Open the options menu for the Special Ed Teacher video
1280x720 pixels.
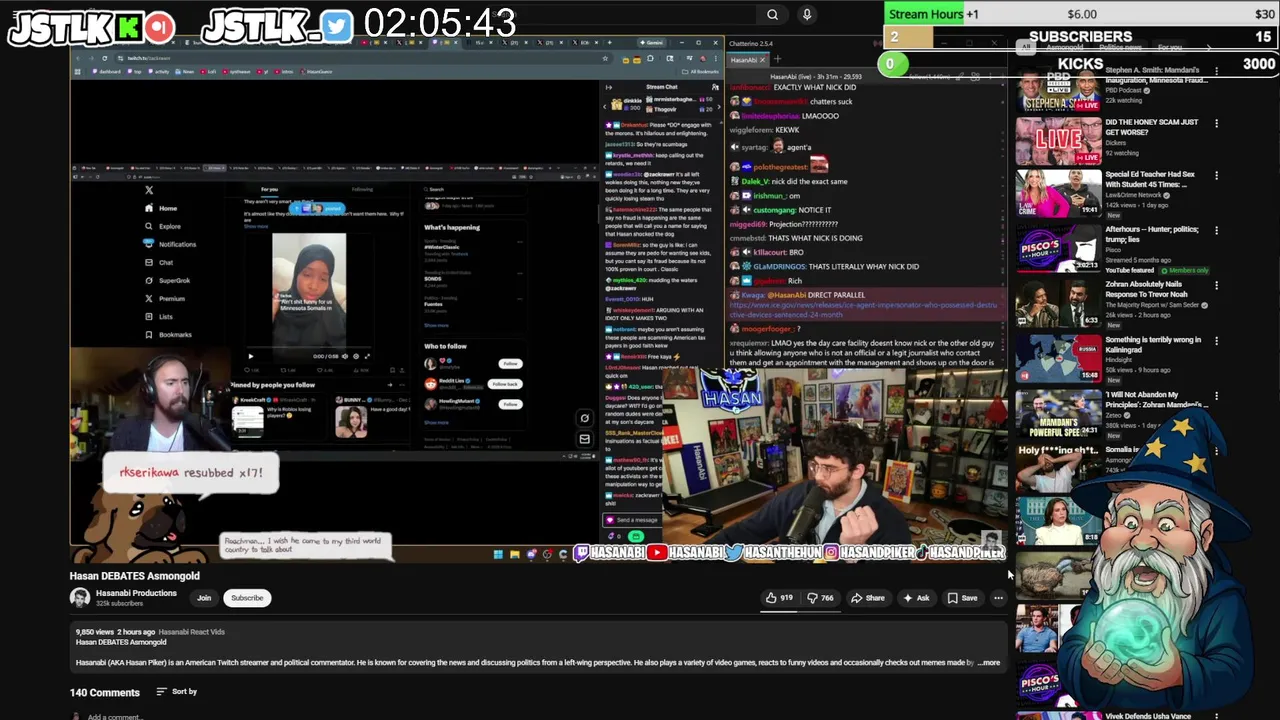[x=1216, y=175]
